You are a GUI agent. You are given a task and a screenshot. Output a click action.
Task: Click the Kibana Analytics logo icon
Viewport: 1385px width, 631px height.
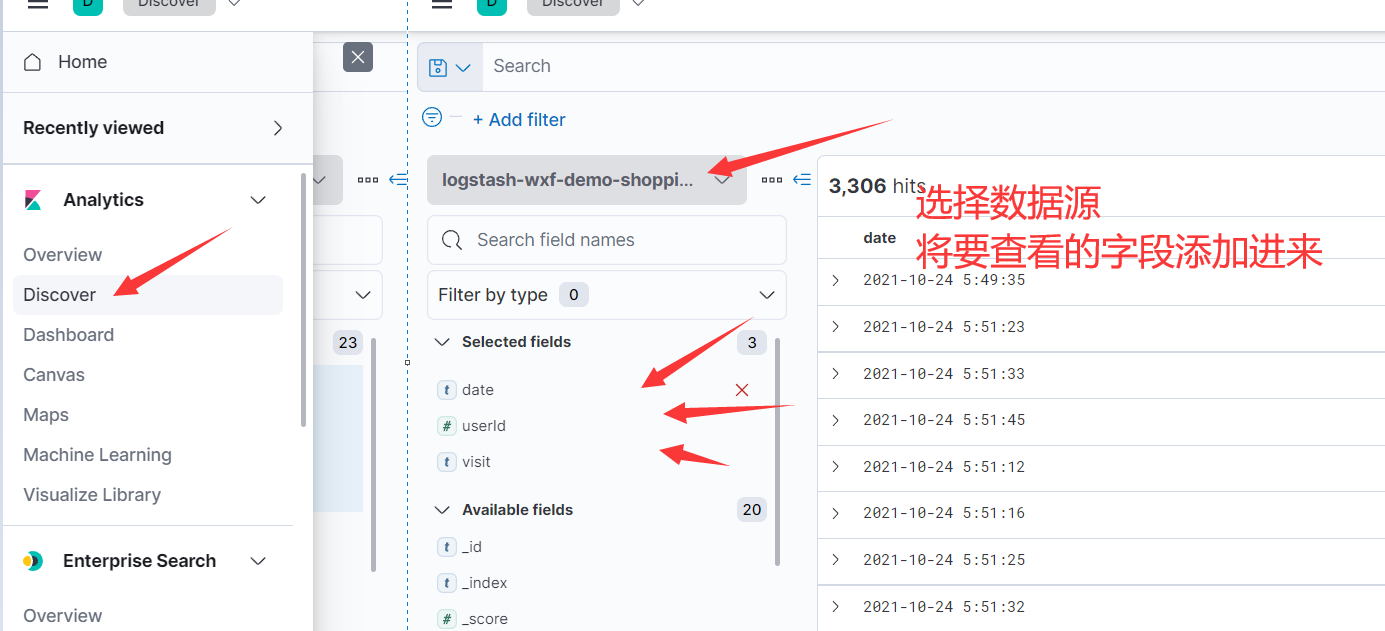click(33, 200)
